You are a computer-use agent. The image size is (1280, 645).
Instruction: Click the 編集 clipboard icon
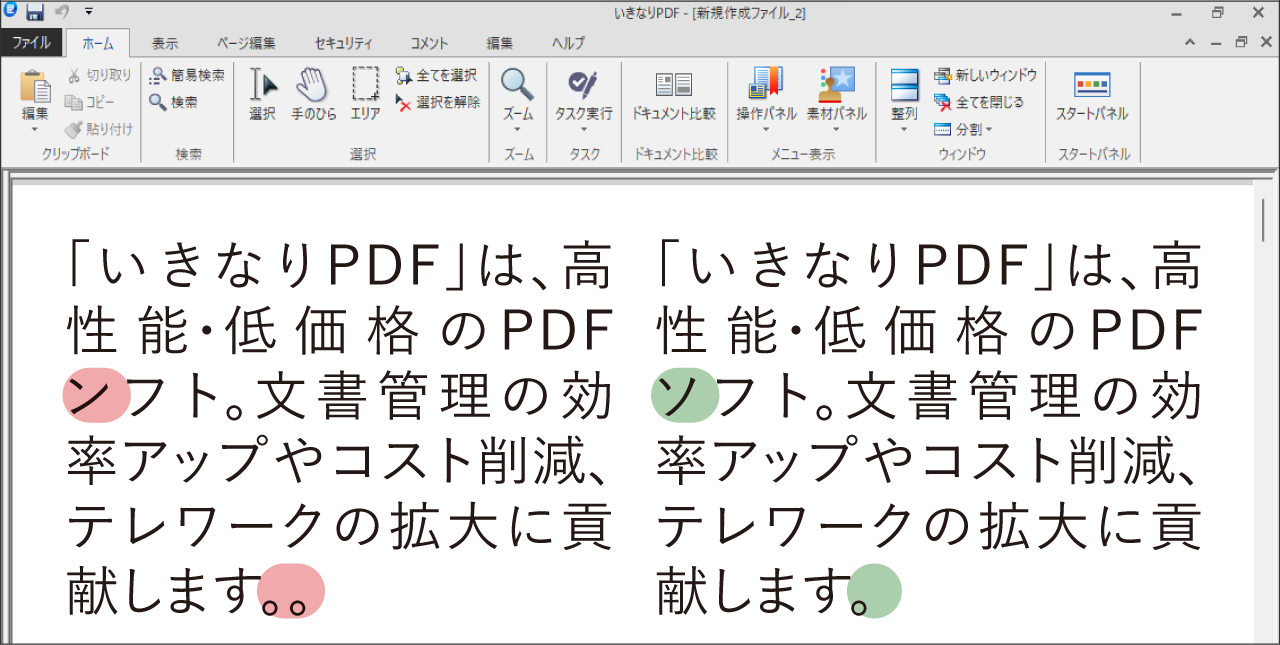[35, 86]
